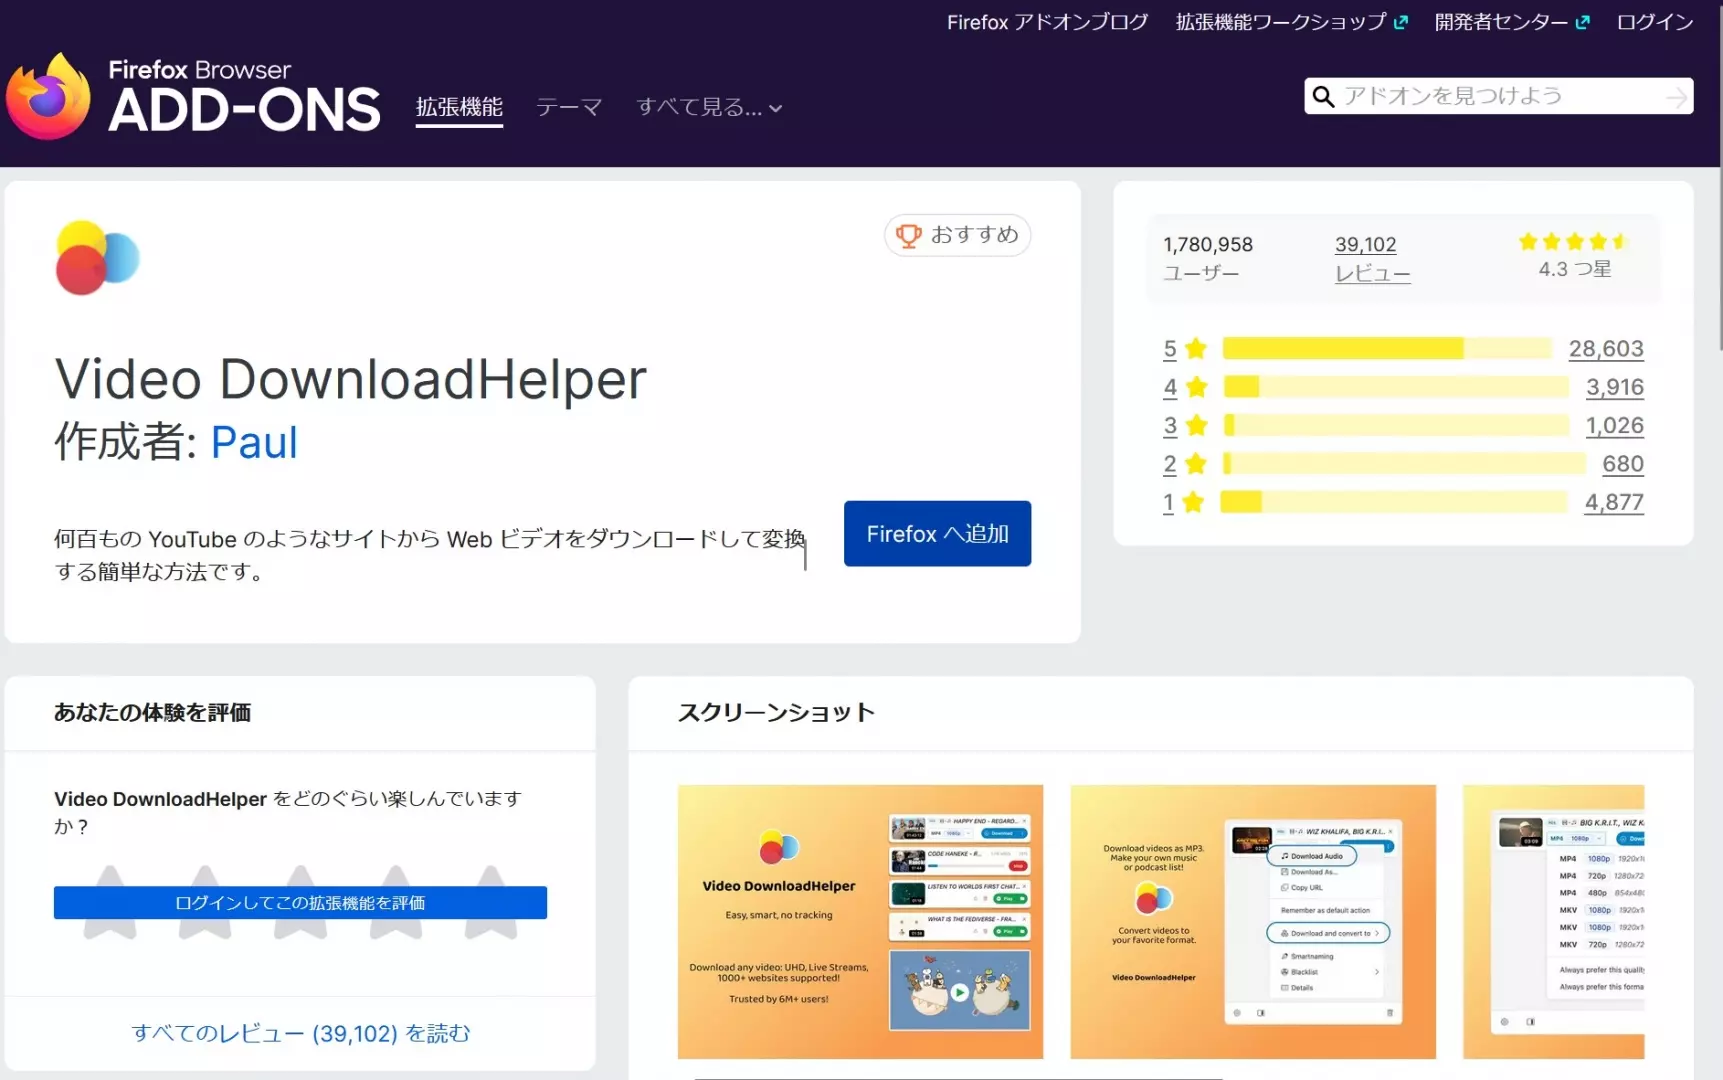Click ログインしてこの拡張機能を評価 button
Viewport: 1723px width, 1080px height.
click(300, 903)
